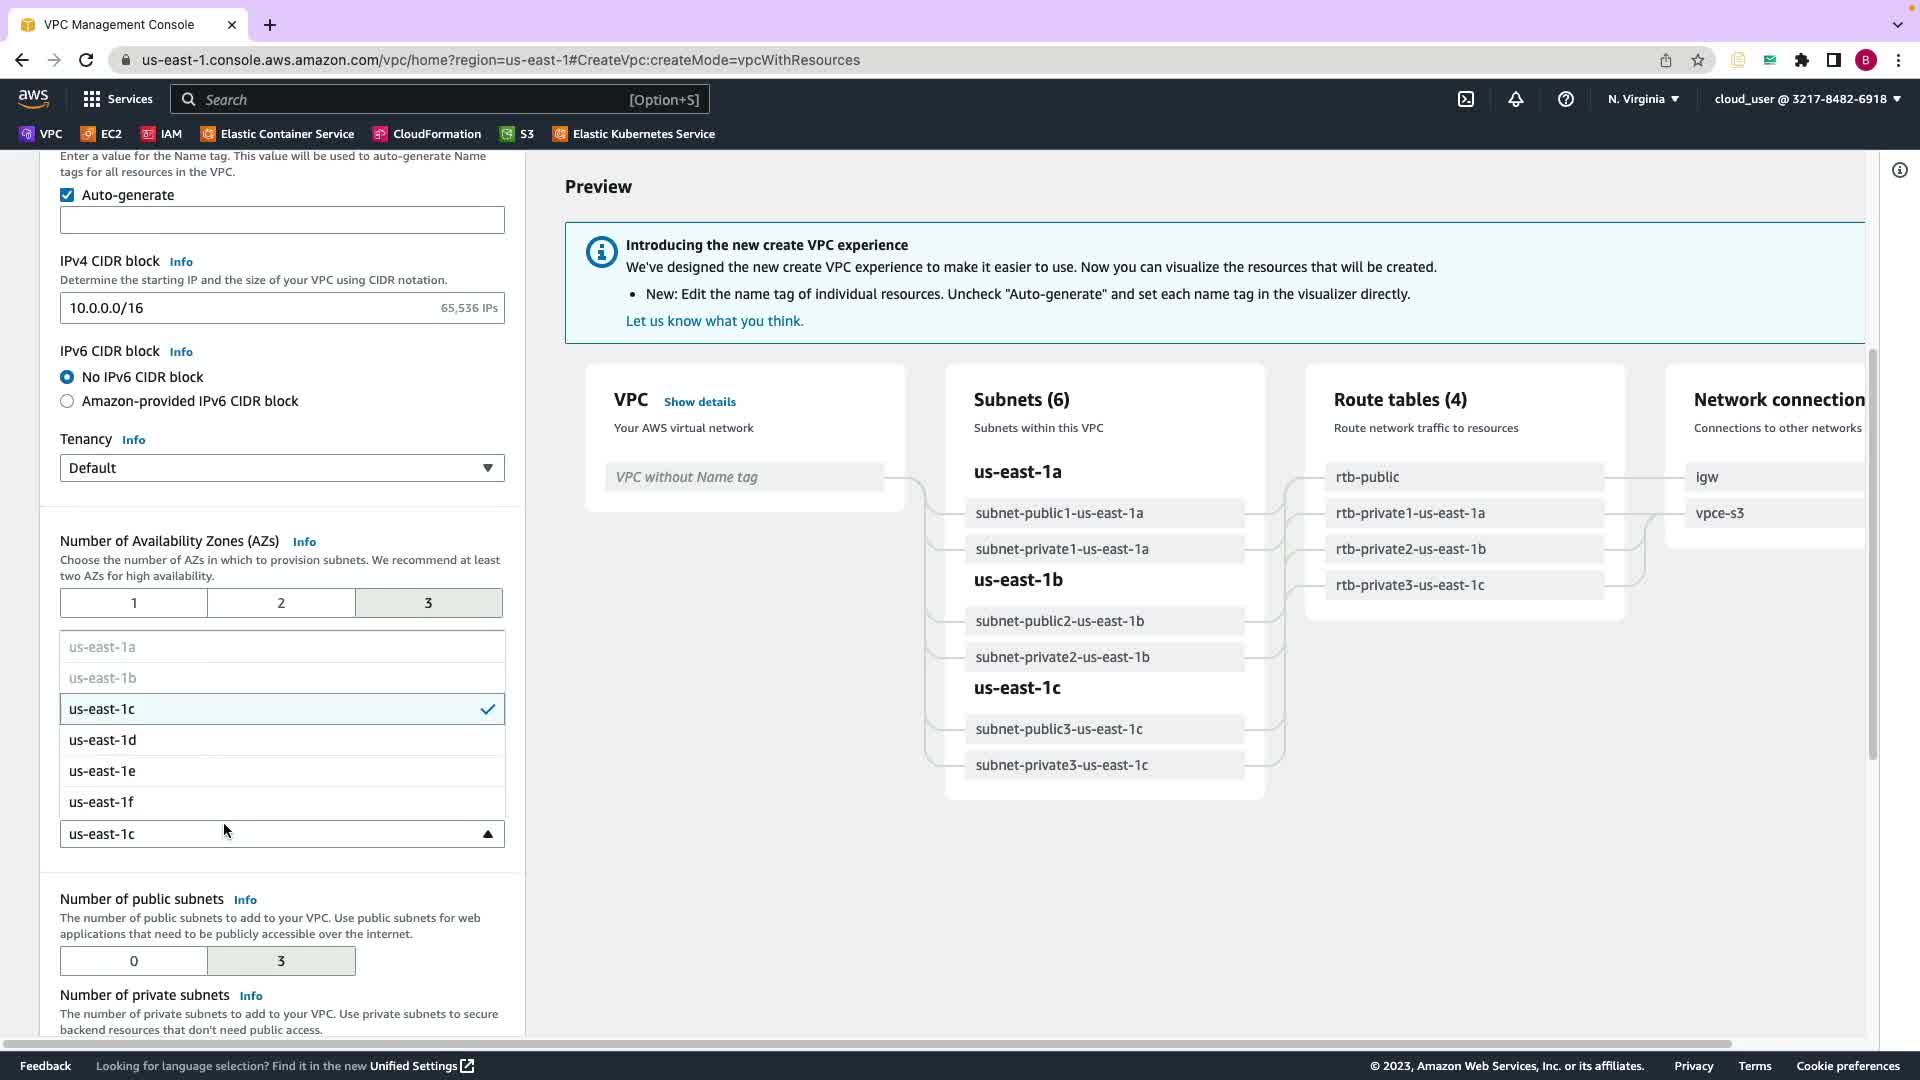Open the notifications bell
This screenshot has height=1080, width=1920.
point(1516,99)
